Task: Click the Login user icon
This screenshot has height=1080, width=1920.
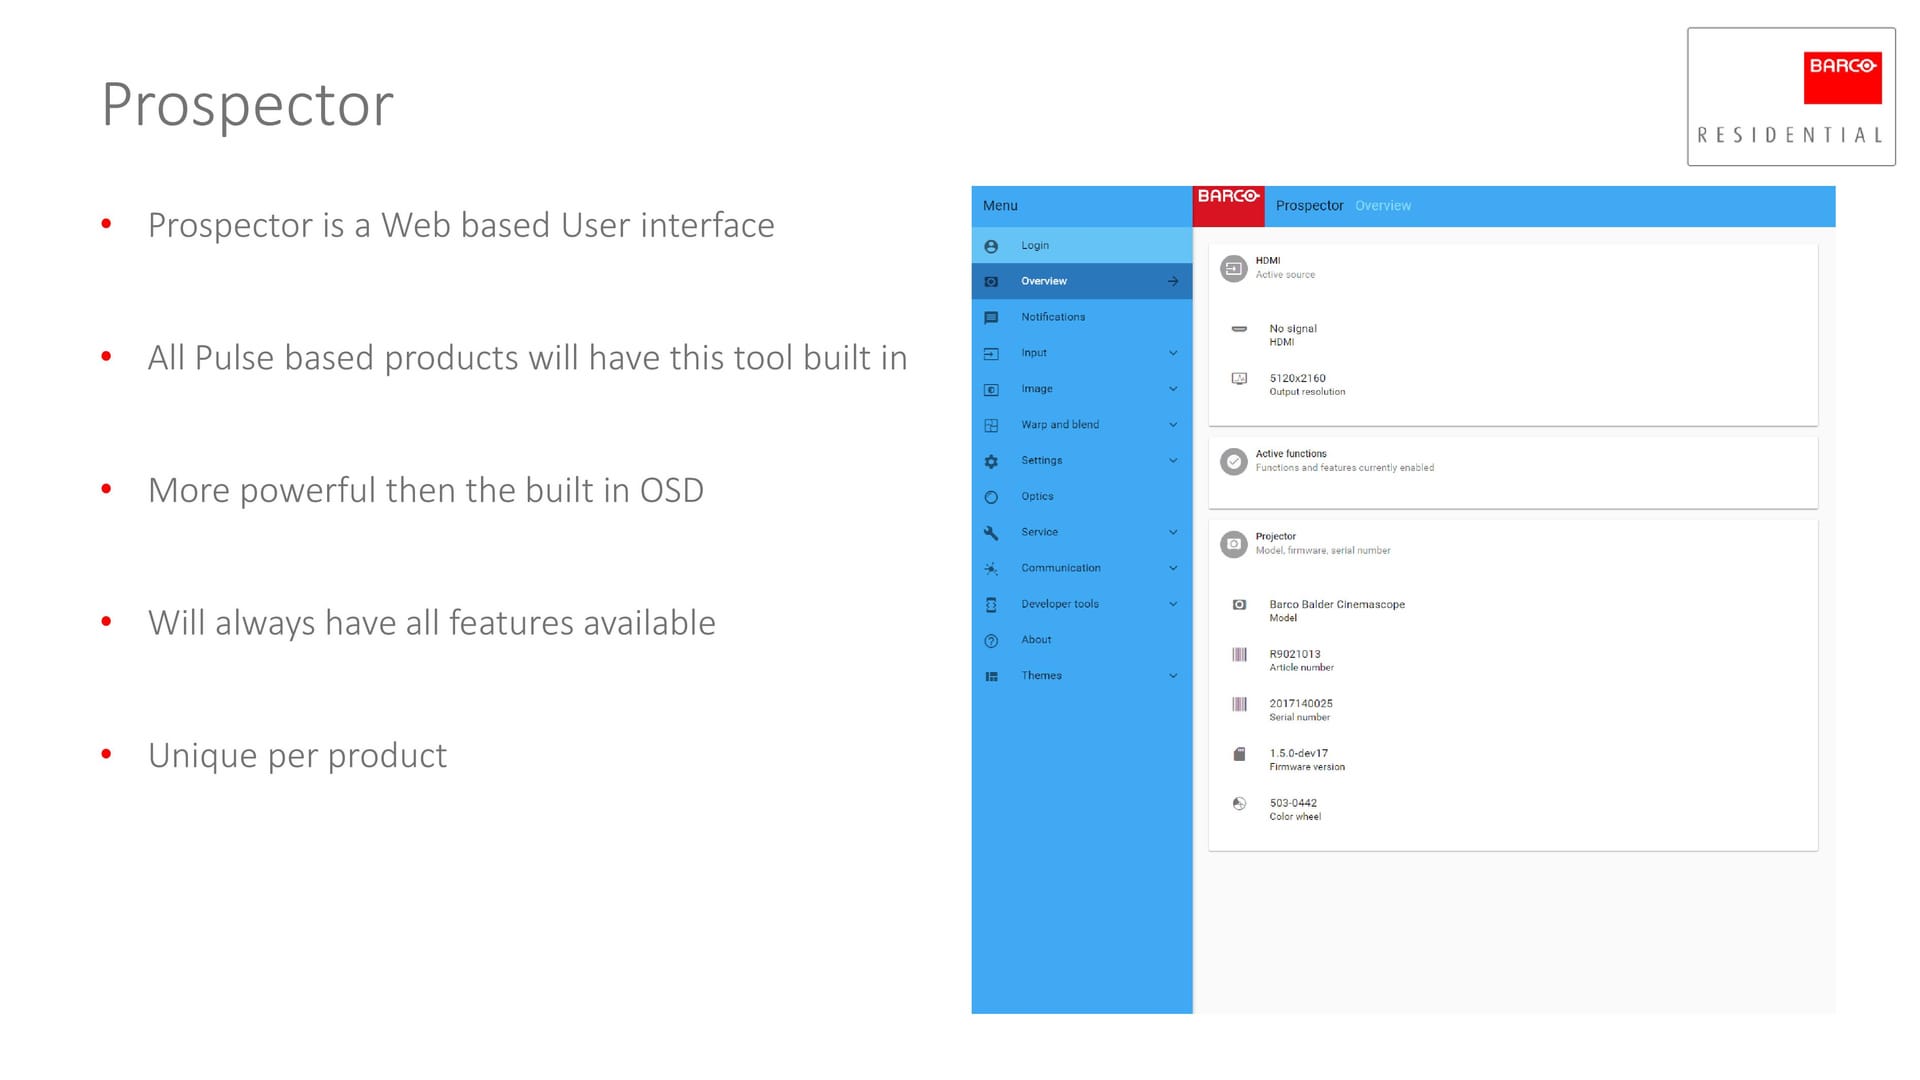Action: 991,246
